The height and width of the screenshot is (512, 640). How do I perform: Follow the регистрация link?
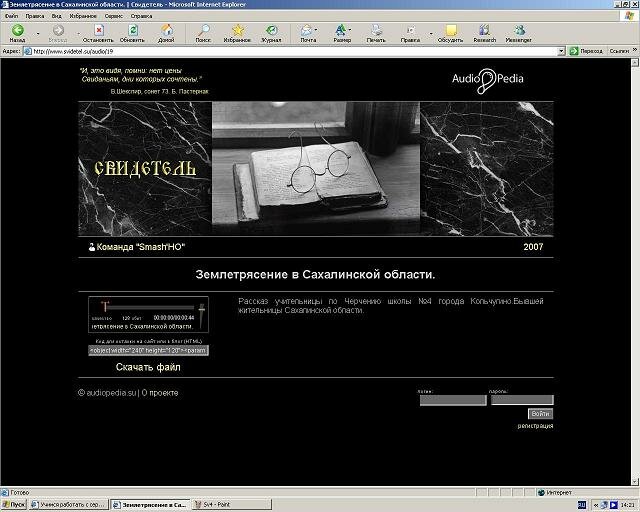tap(535, 426)
